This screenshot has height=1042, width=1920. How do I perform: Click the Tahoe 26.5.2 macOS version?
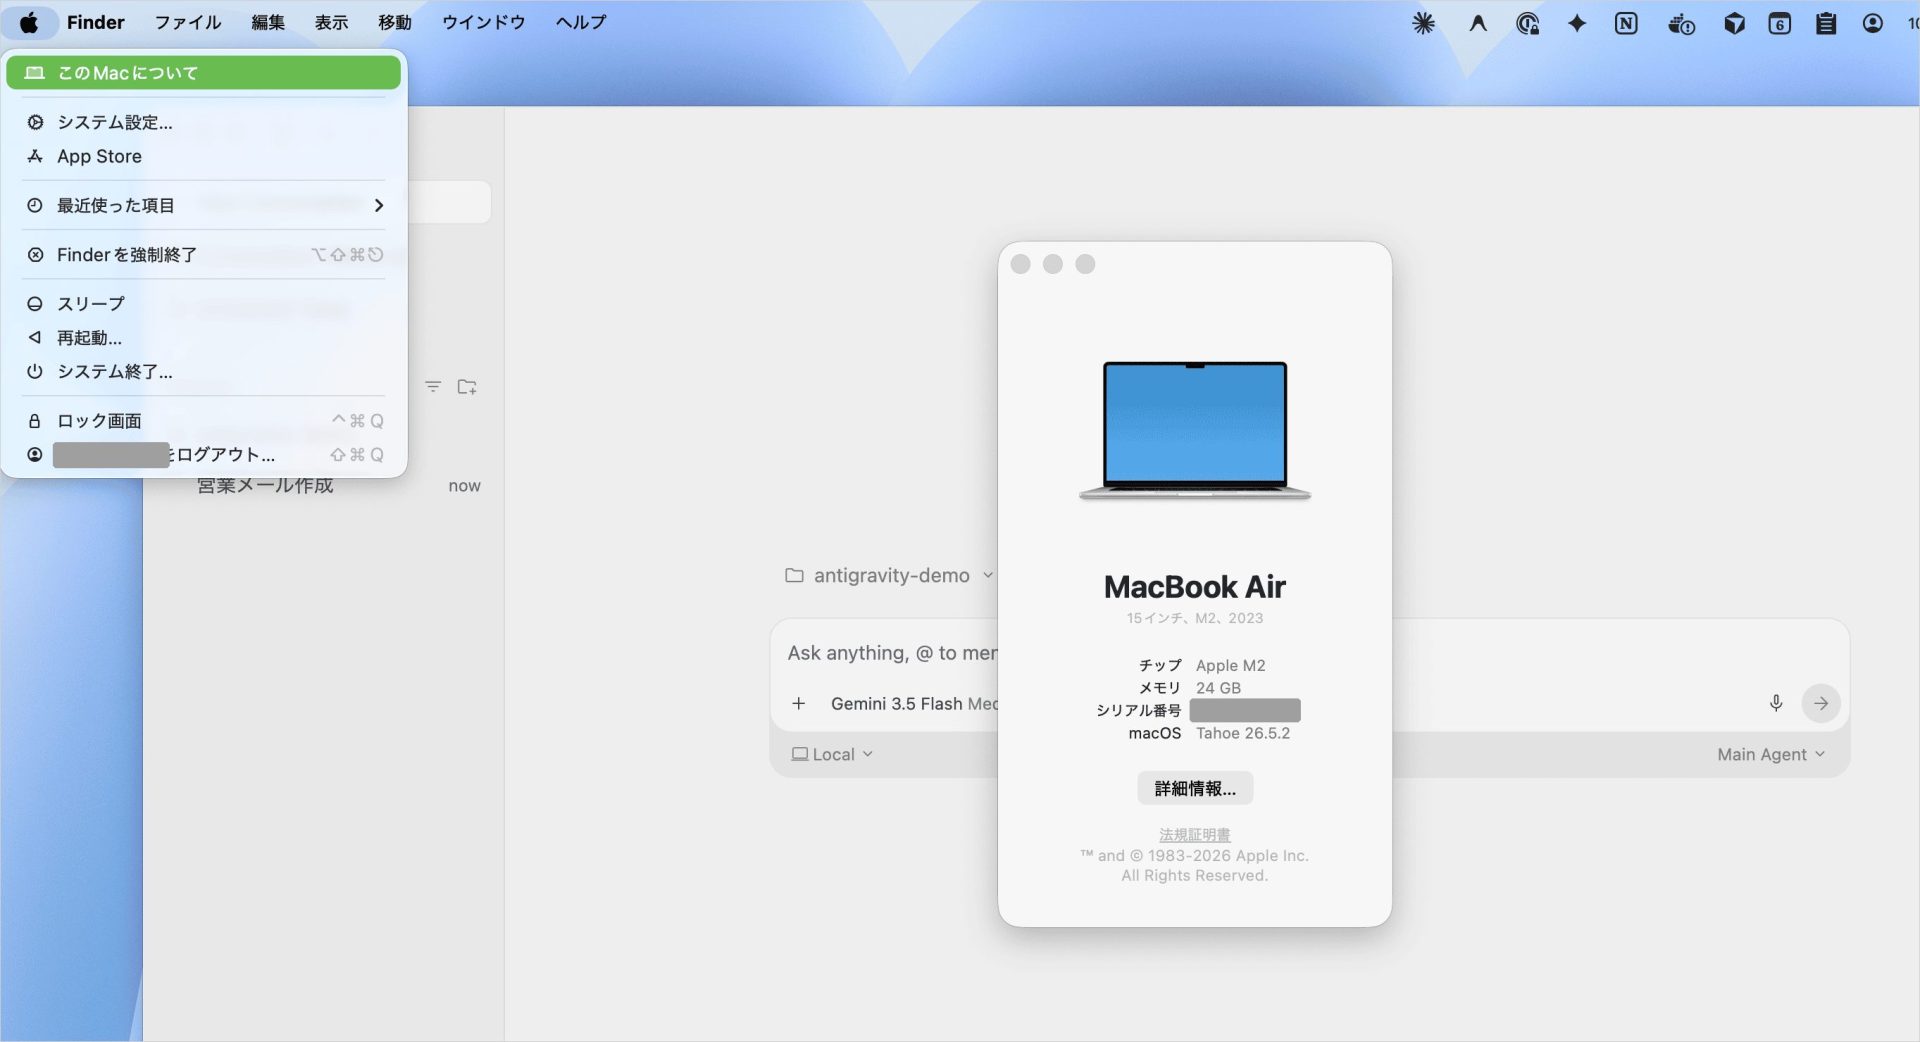(x=1243, y=733)
